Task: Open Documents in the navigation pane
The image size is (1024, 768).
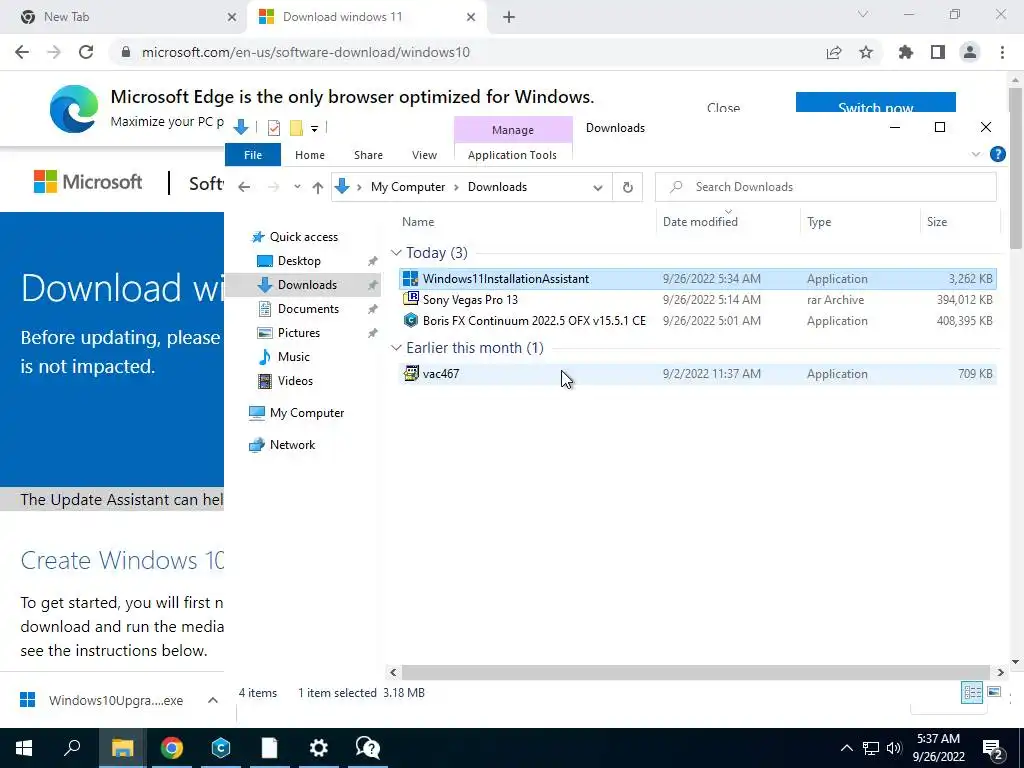Action: point(308,309)
